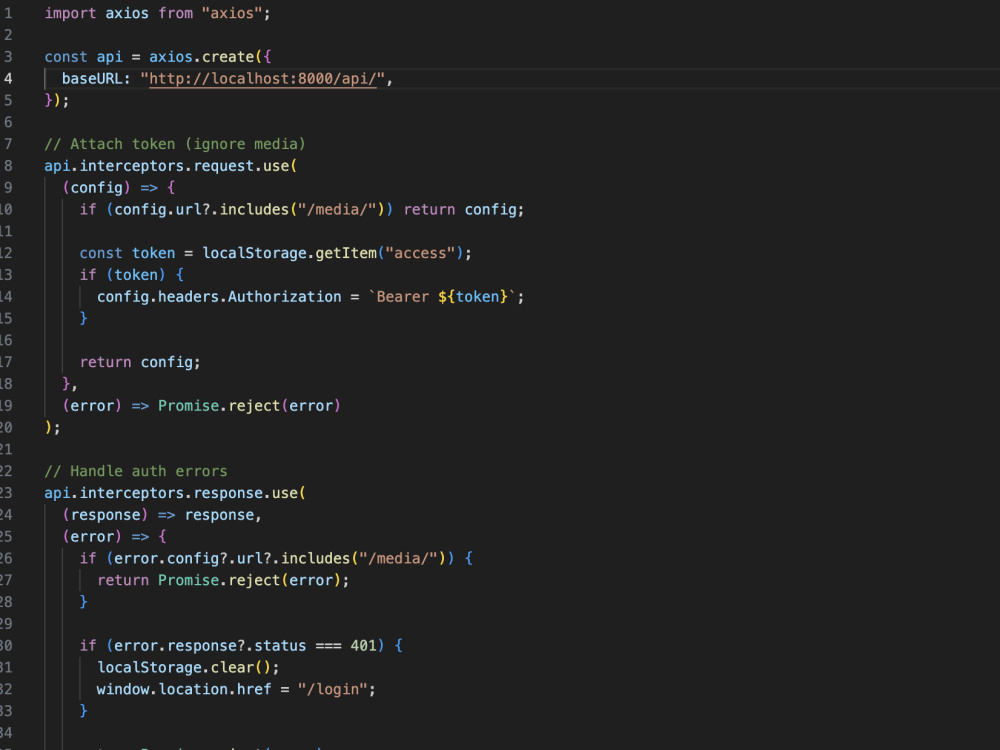The image size is (1000, 750).
Task: Click 'api.interceptors.request.use(' text
Action: click(170, 166)
